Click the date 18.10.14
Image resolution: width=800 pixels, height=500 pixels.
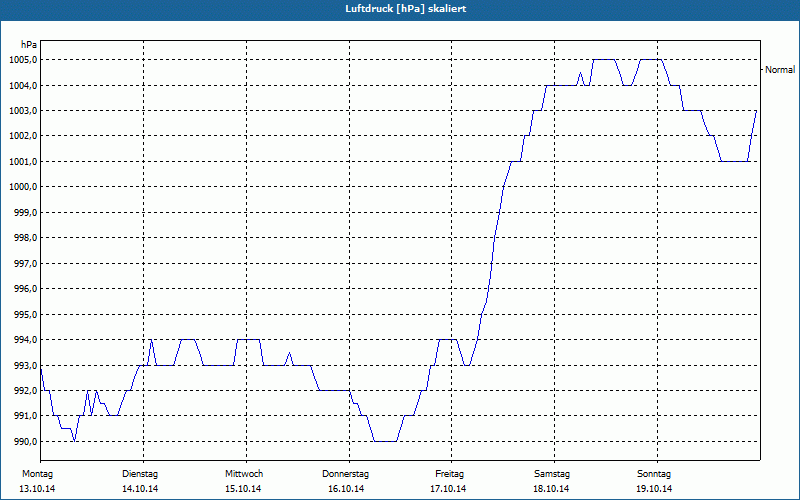tap(552, 489)
